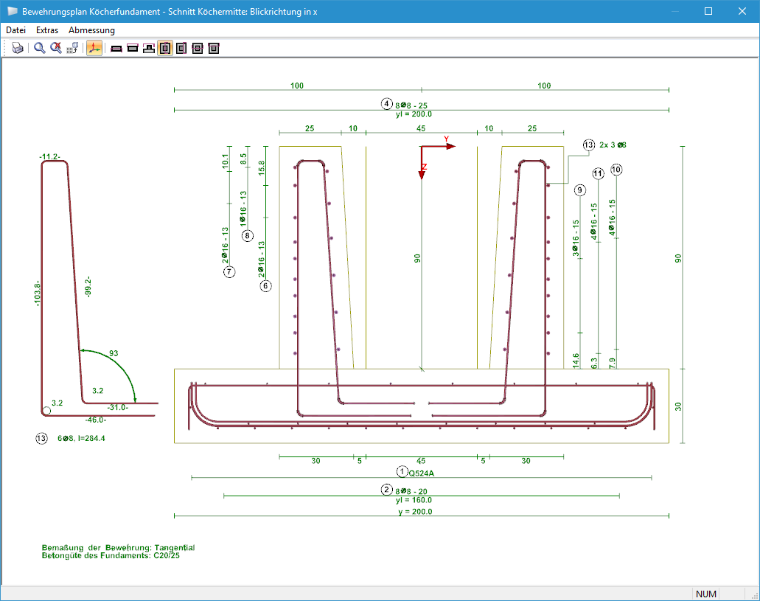Click position marker 9 on right side

pyautogui.click(x=580, y=190)
